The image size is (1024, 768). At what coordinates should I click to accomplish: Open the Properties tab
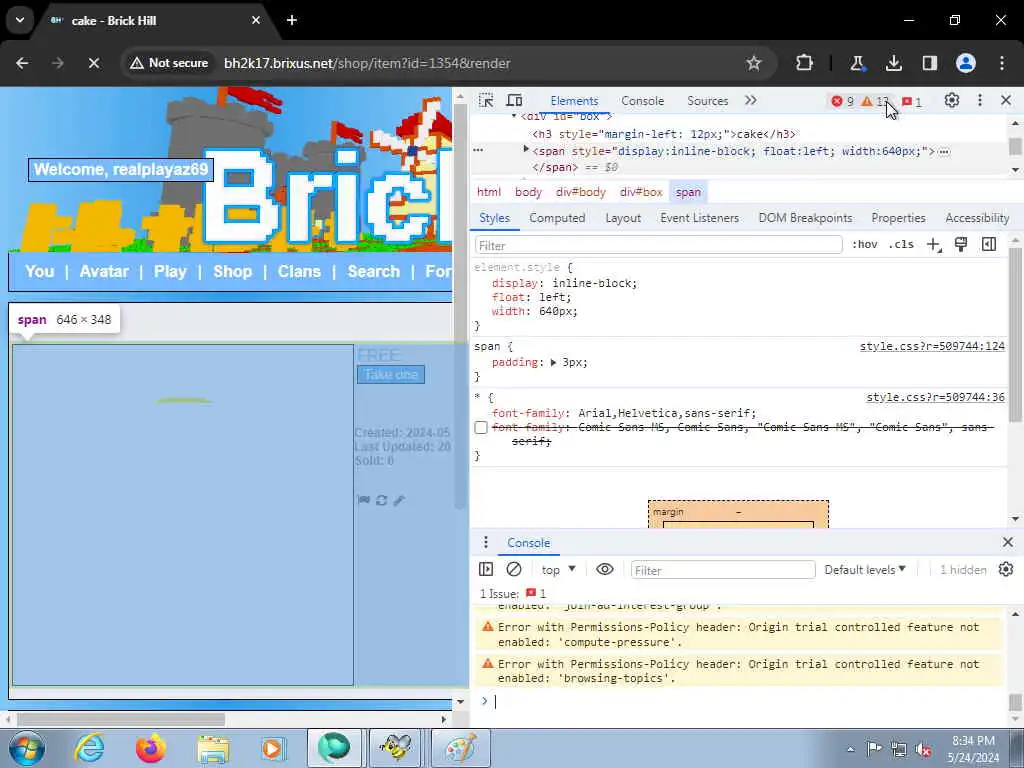tap(898, 218)
